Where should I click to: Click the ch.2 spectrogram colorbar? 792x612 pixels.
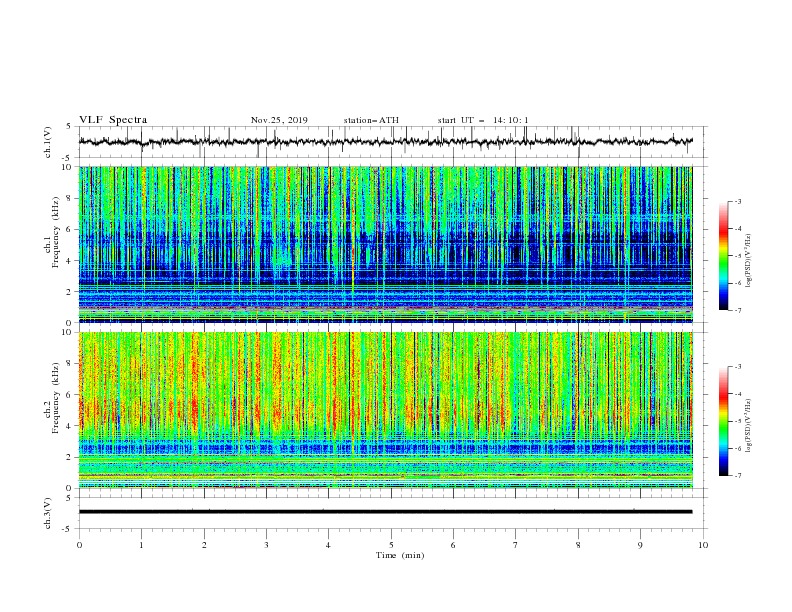pyautogui.click(x=723, y=421)
